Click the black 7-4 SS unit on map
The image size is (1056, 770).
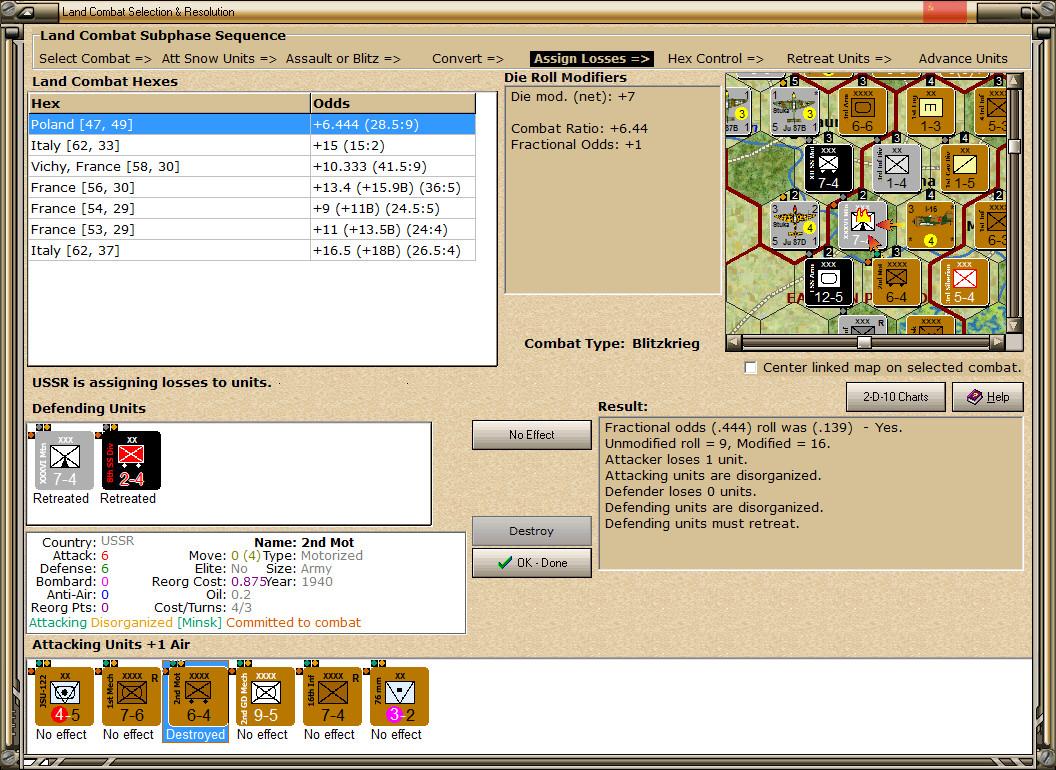[828, 167]
